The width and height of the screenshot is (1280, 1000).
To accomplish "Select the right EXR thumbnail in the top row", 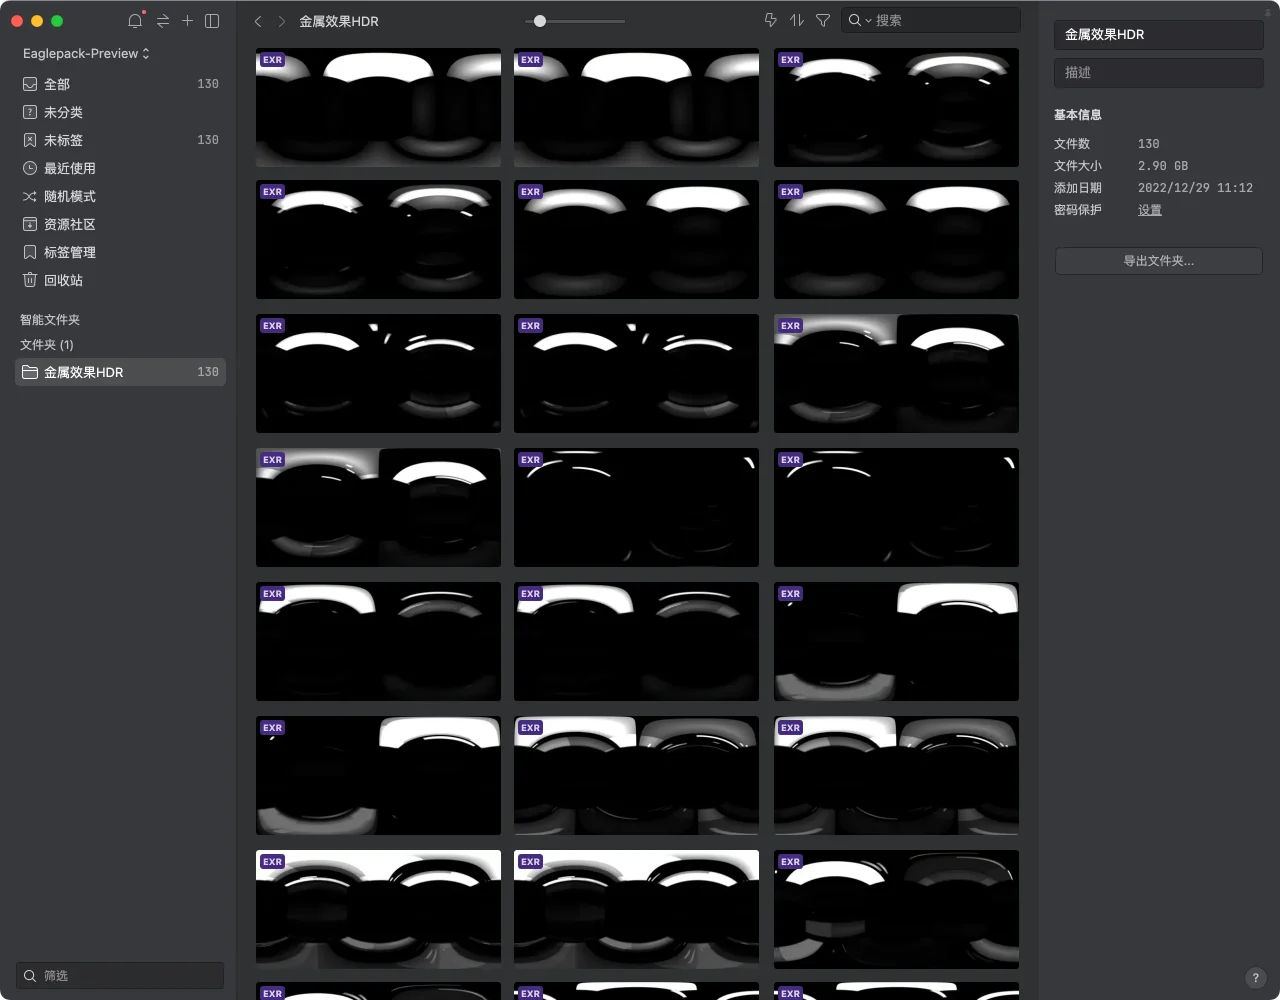I will [x=896, y=107].
